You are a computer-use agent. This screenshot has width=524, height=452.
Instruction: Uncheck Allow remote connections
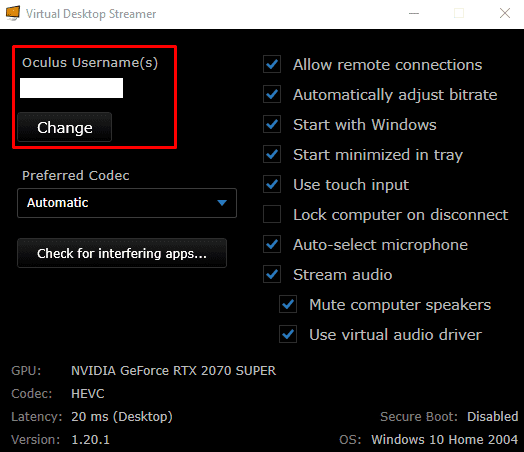click(x=272, y=64)
